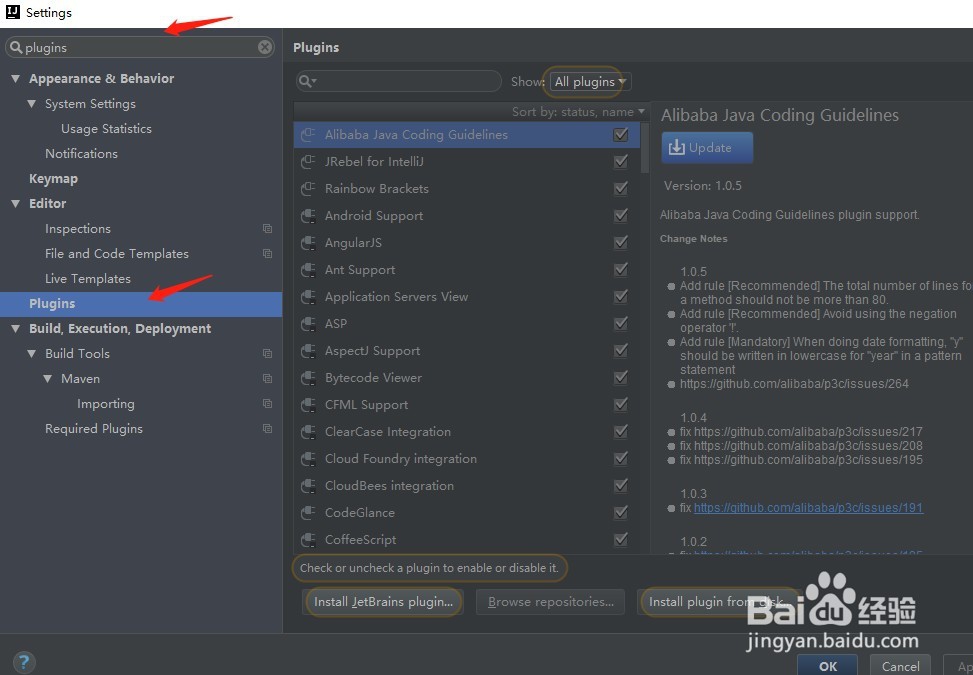The width and height of the screenshot is (973, 675).
Task: Click the plugin list vertical scrollbar
Action: 645,148
